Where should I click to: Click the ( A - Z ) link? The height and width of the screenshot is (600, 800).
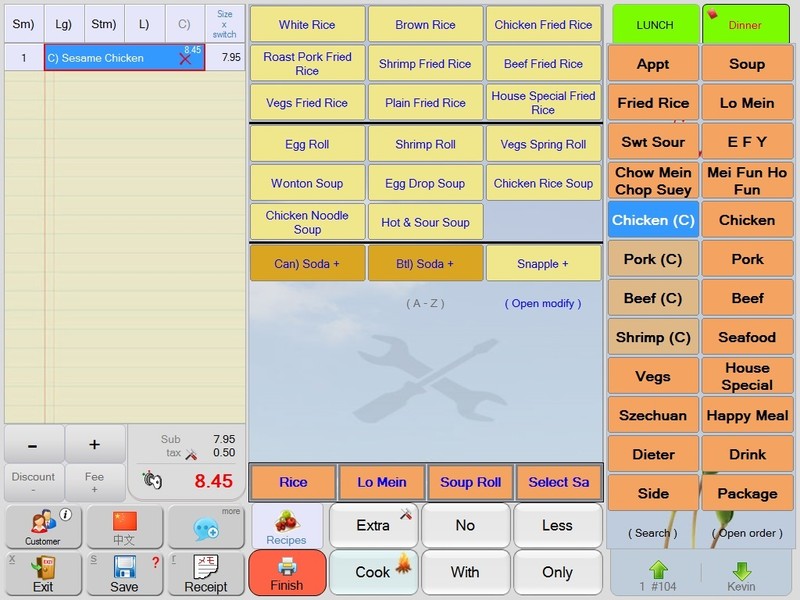425,304
